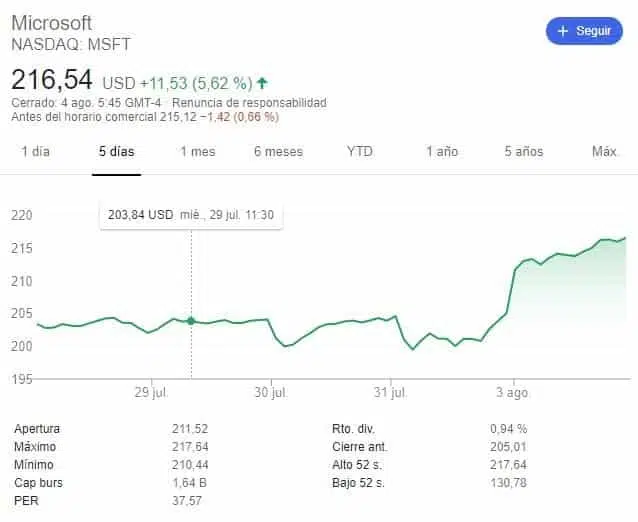Click the 216,54 price value
This screenshot has height=522, width=638.
(52, 80)
